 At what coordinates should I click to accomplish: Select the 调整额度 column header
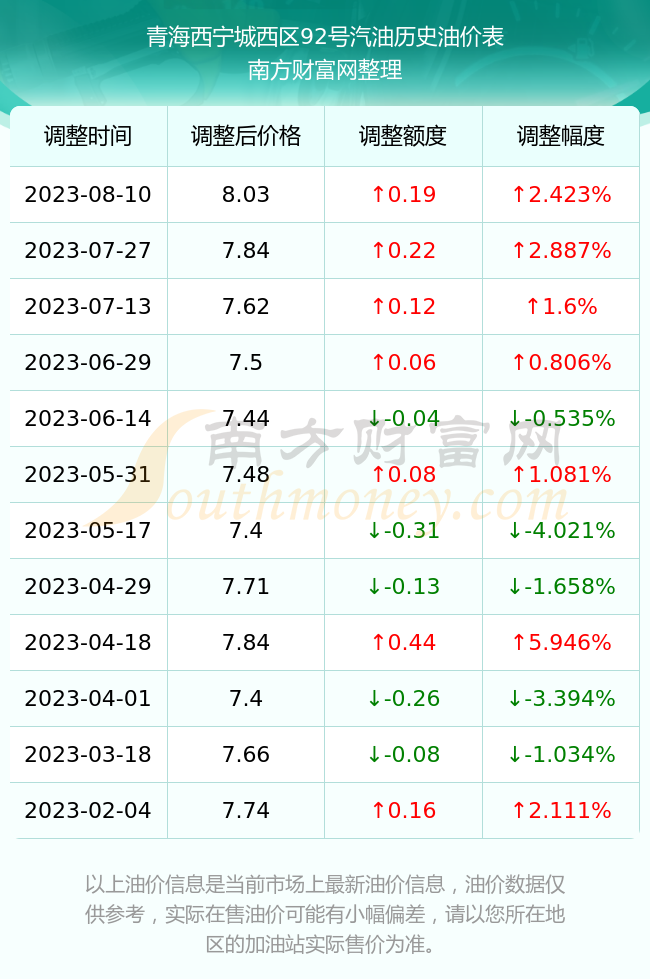click(x=403, y=136)
